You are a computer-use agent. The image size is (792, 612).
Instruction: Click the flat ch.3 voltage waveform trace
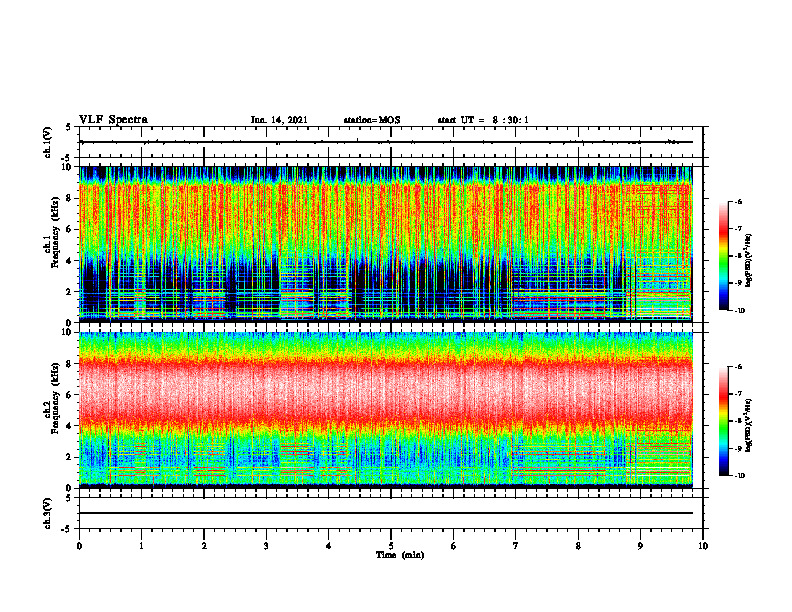click(x=386, y=513)
